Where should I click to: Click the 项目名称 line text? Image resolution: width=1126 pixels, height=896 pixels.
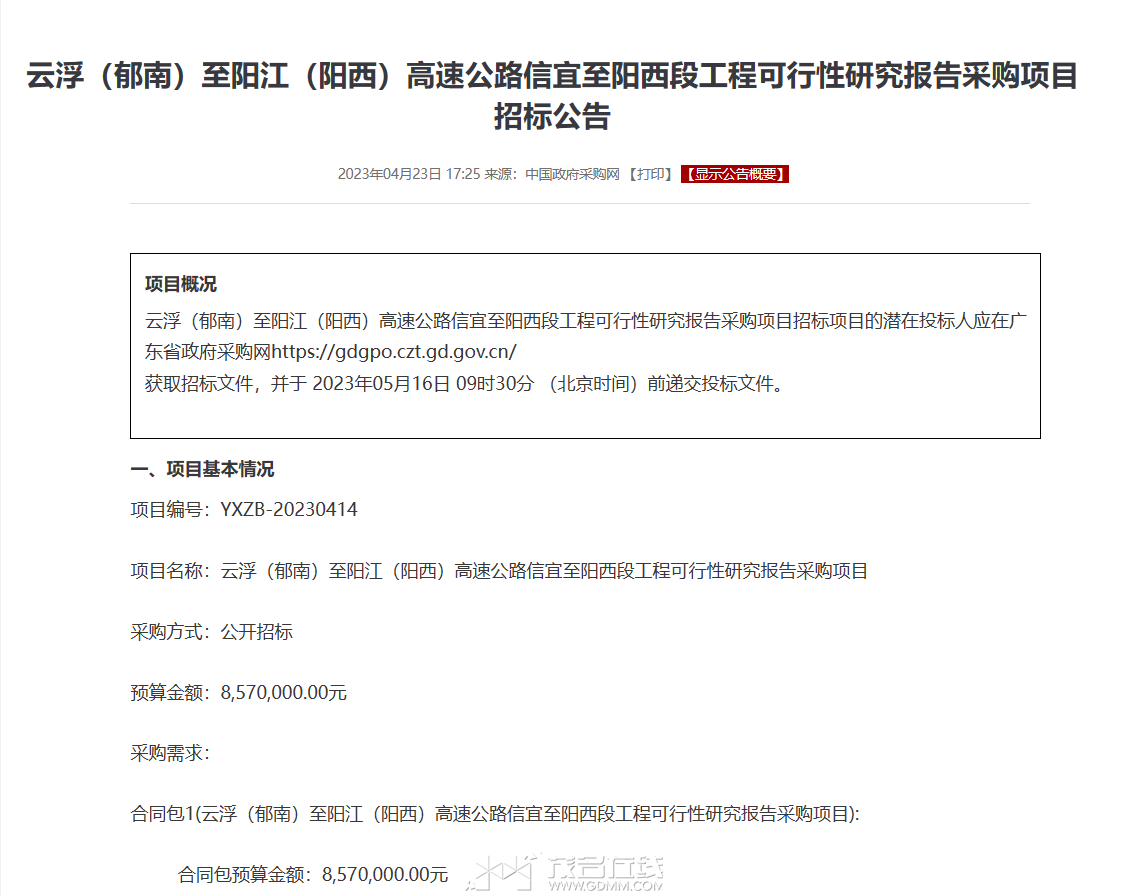pos(499,571)
